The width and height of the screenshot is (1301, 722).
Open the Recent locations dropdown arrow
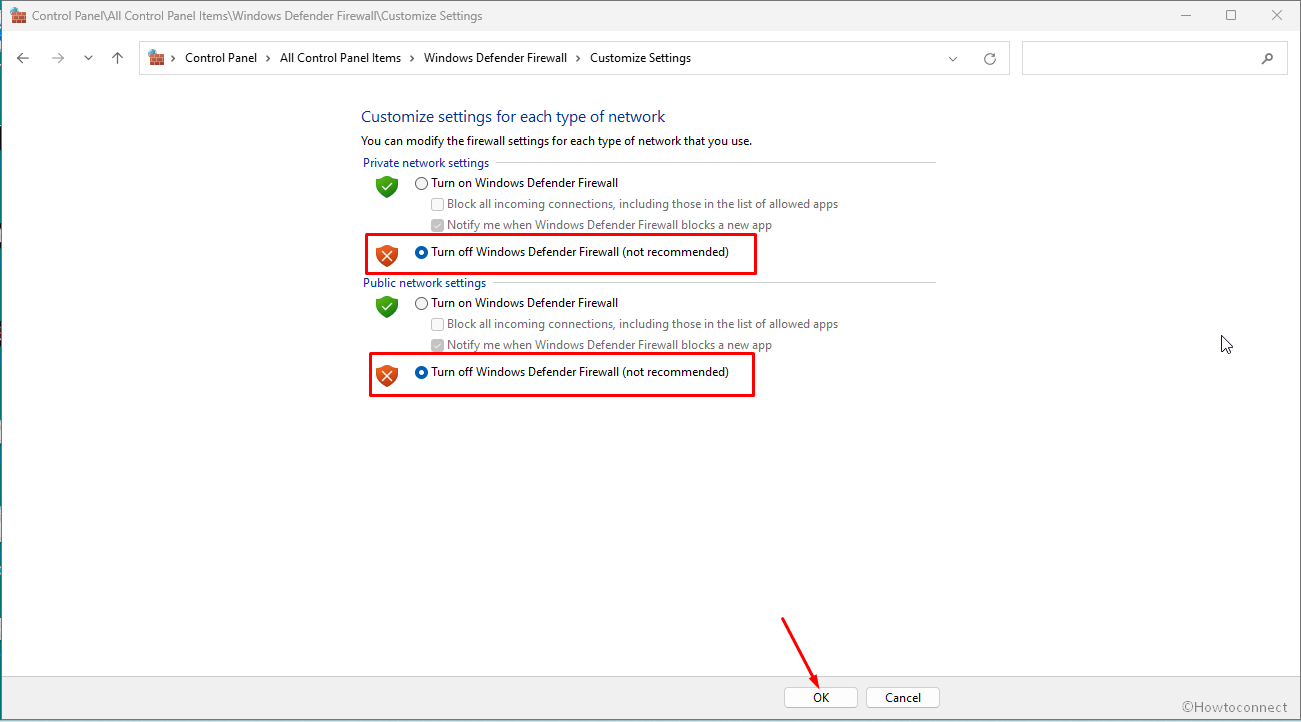[88, 58]
